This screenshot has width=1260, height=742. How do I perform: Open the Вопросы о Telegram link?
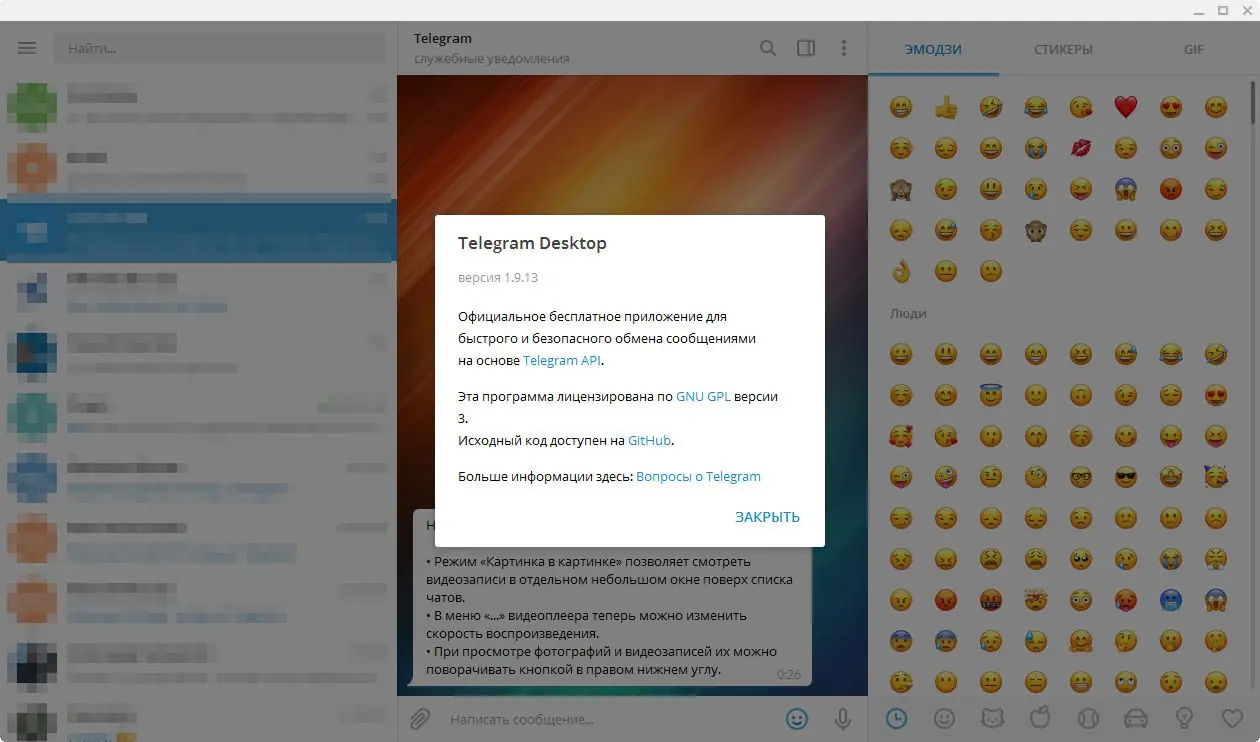(x=698, y=476)
